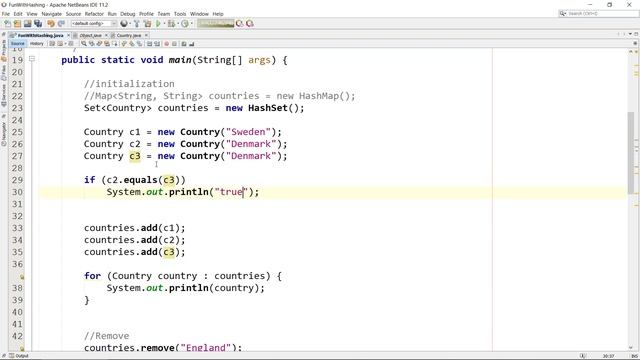Click the Comment icon in editor toolbar
Screen dimensions: 640x360
point(184,44)
